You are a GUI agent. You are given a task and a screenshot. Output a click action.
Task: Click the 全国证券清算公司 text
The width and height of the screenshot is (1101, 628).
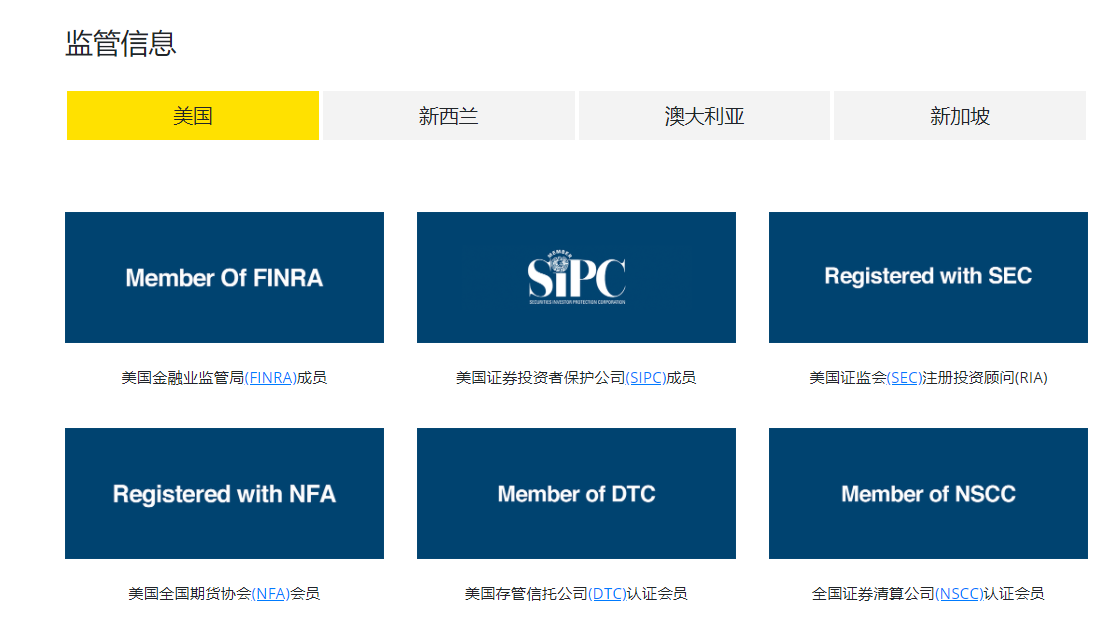[873, 594]
